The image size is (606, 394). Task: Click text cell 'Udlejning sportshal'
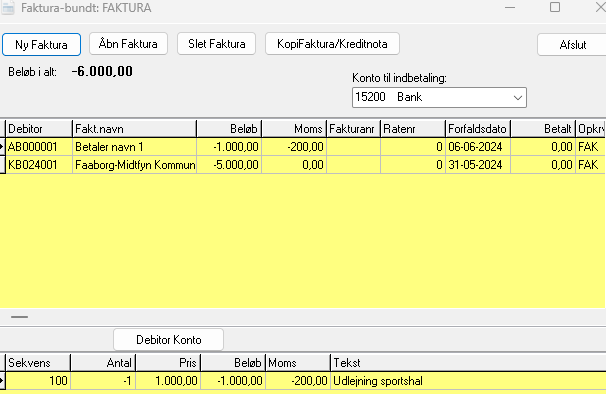click(468, 381)
